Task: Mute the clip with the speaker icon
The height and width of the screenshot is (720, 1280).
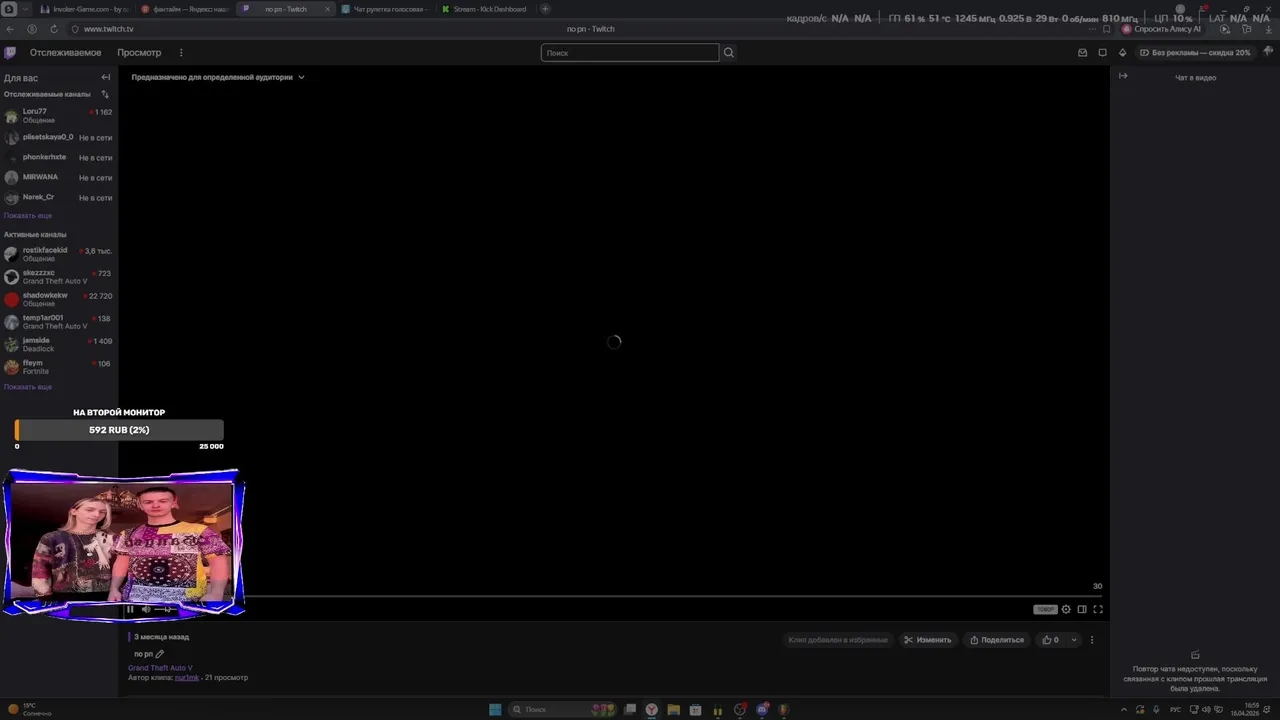Action: point(146,609)
